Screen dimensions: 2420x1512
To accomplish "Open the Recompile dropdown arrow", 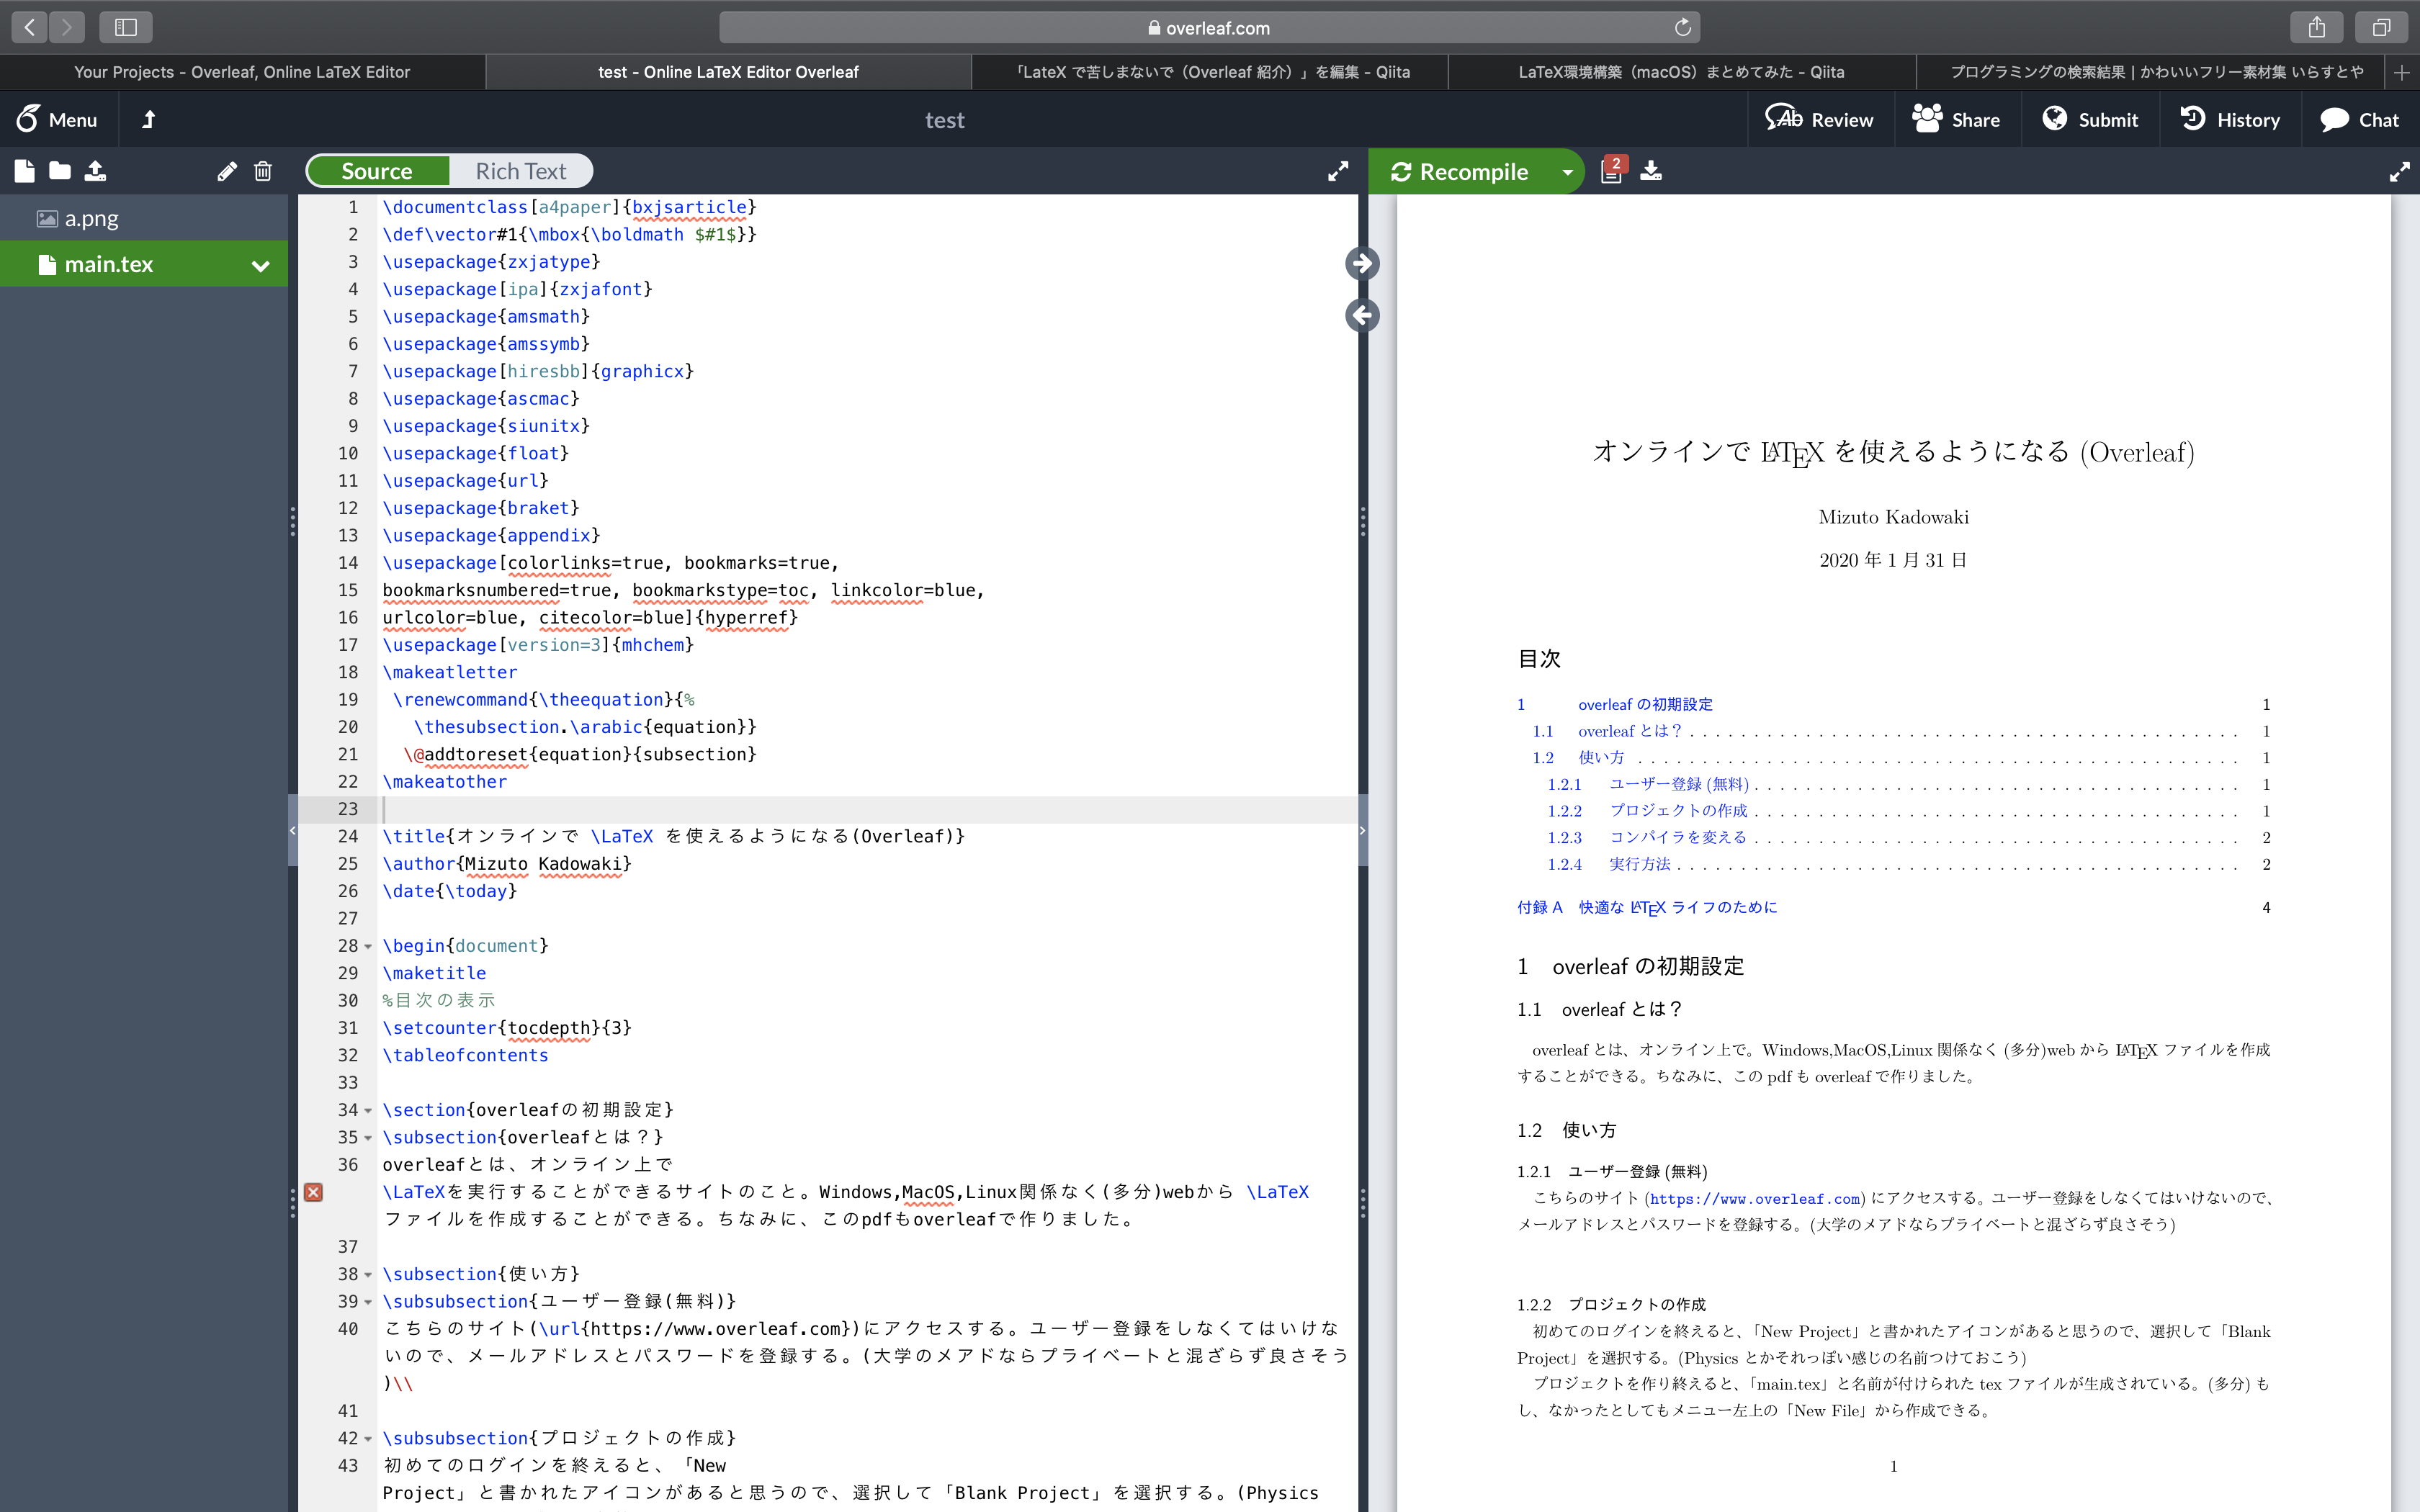I will tap(1567, 172).
